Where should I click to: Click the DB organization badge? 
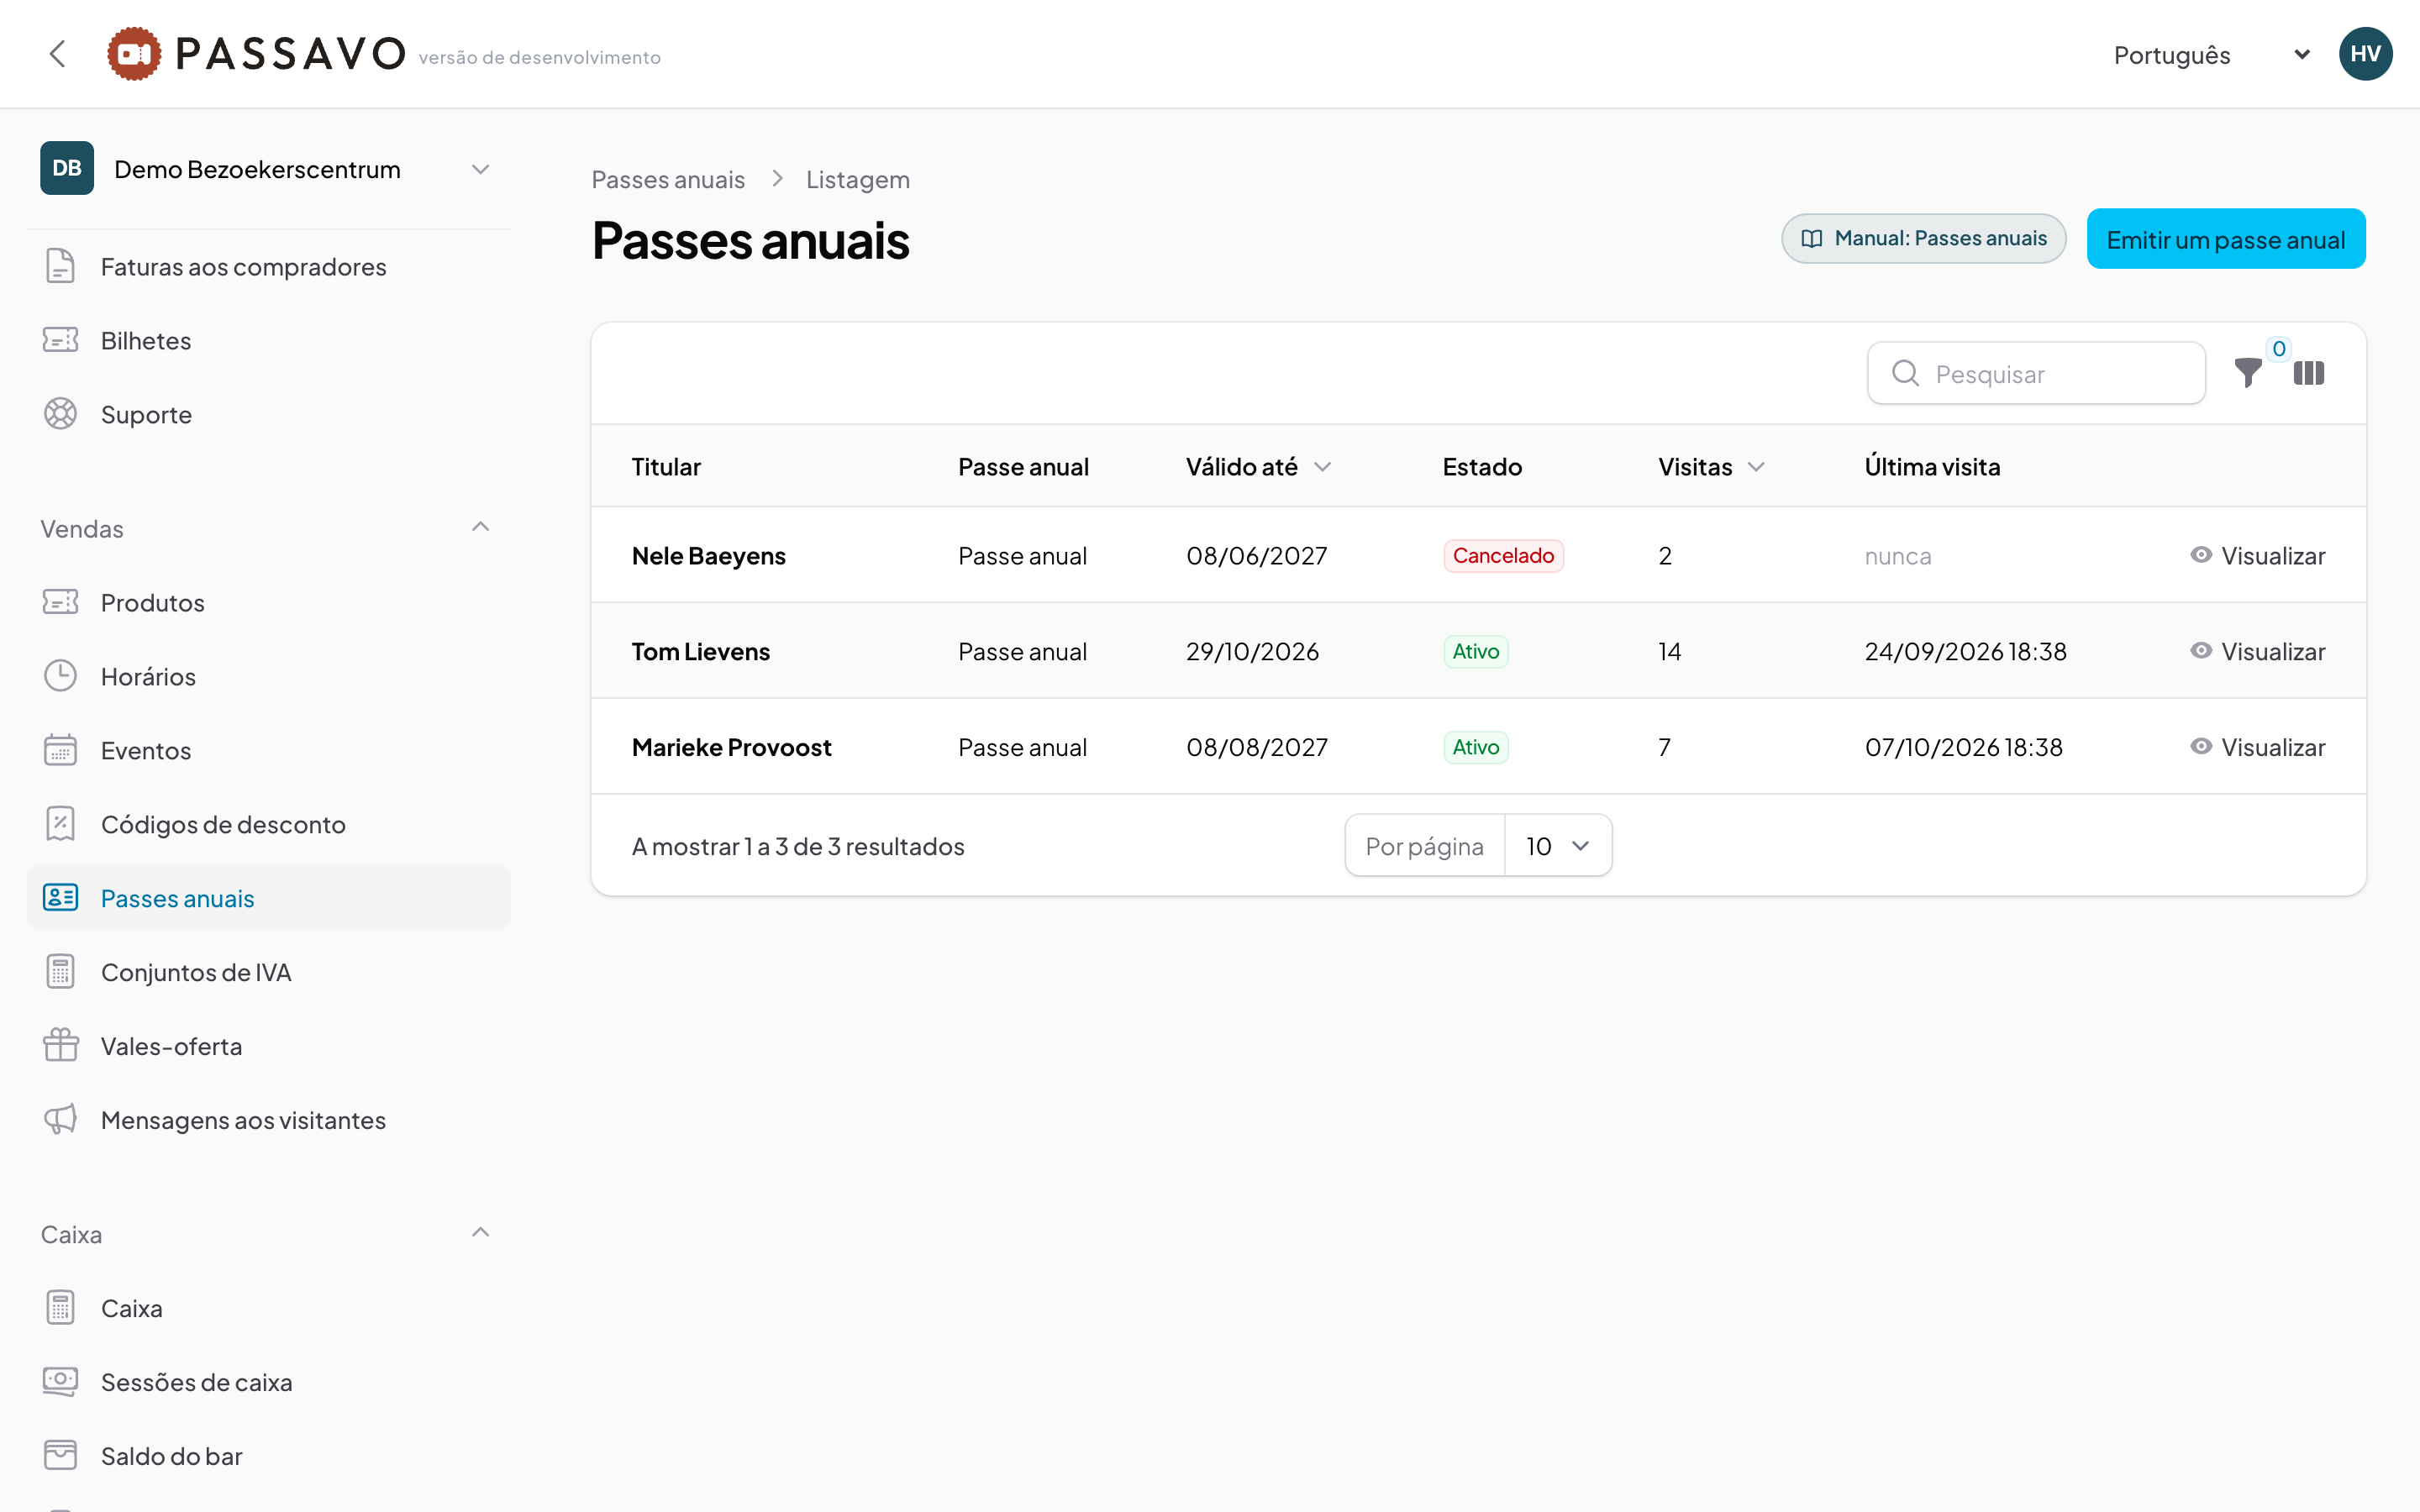coord(67,168)
